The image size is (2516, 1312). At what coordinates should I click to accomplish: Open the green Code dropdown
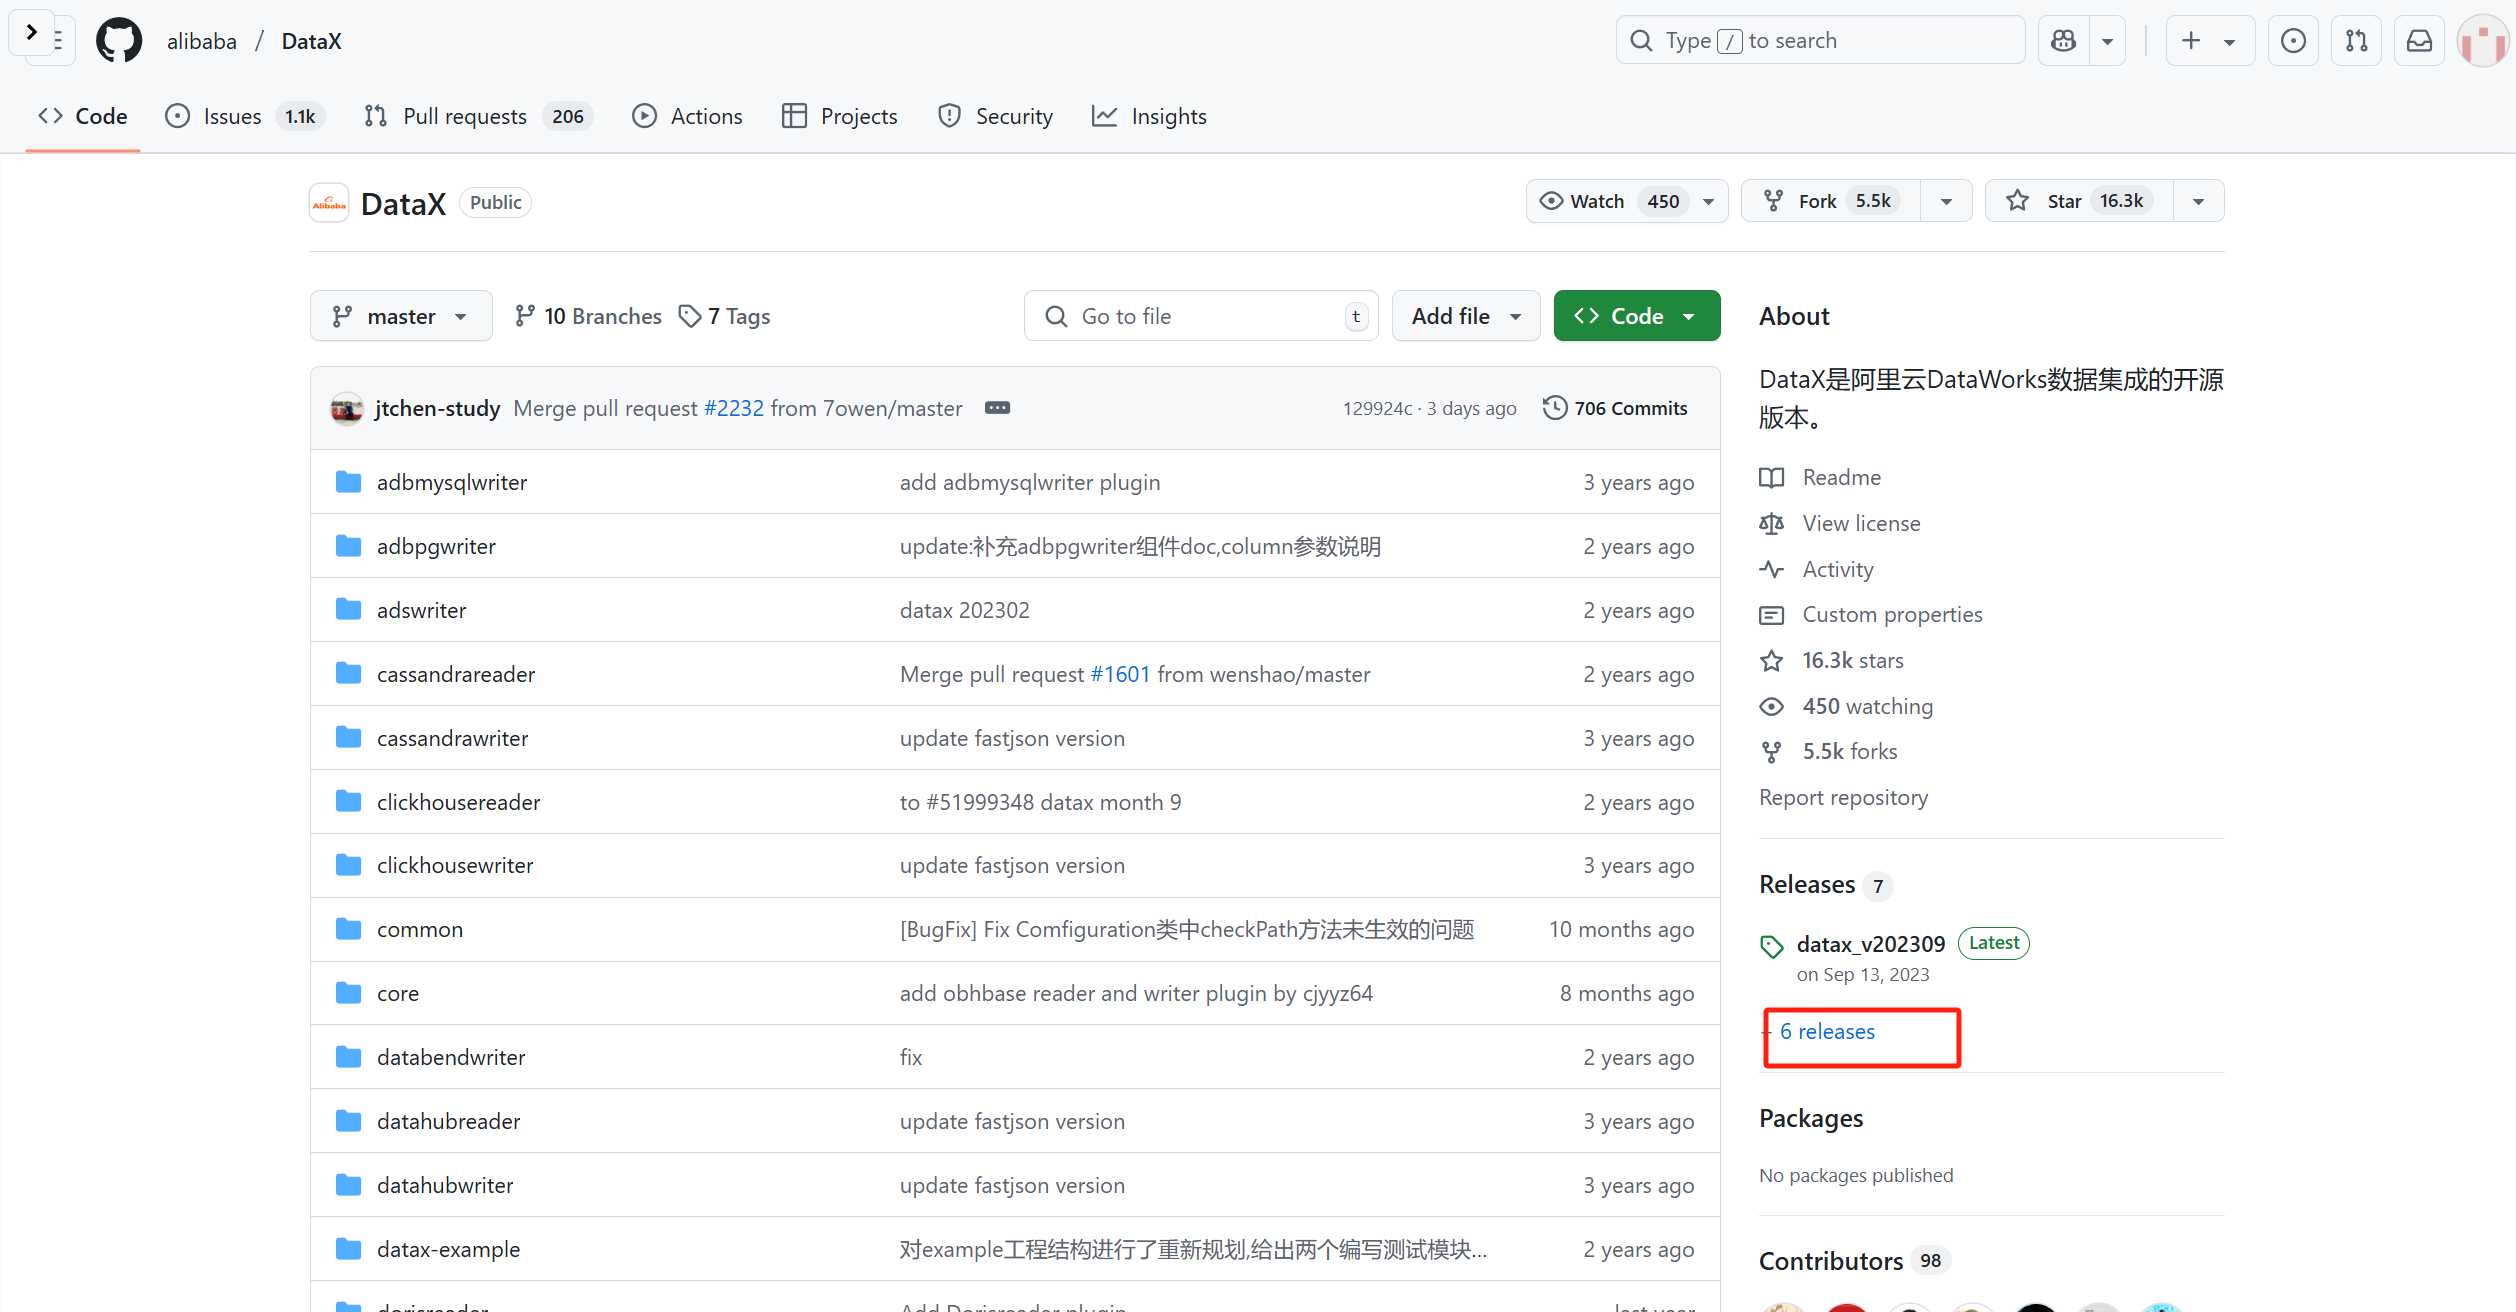tap(1636, 316)
